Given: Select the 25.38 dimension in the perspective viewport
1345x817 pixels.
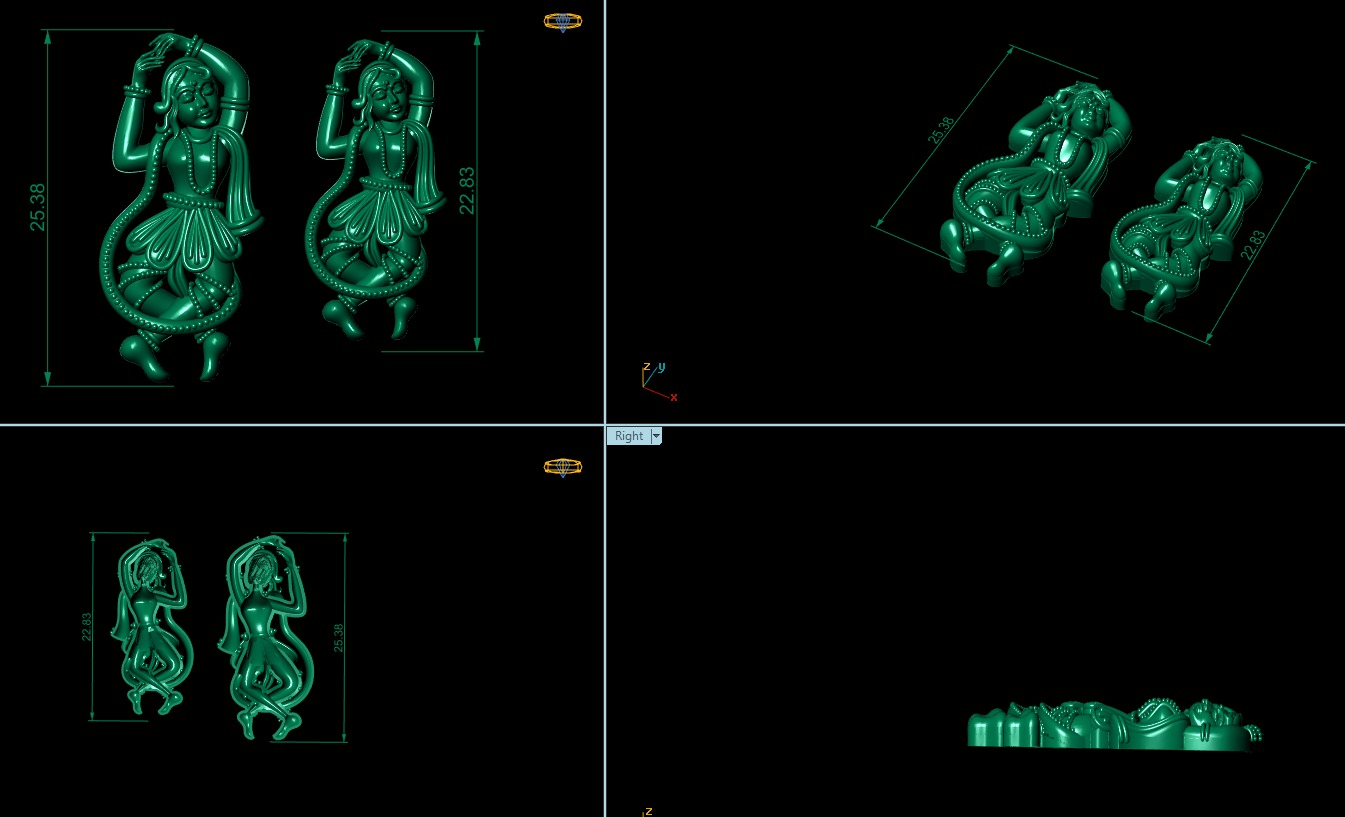Looking at the screenshot, I should (x=942, y=131).
